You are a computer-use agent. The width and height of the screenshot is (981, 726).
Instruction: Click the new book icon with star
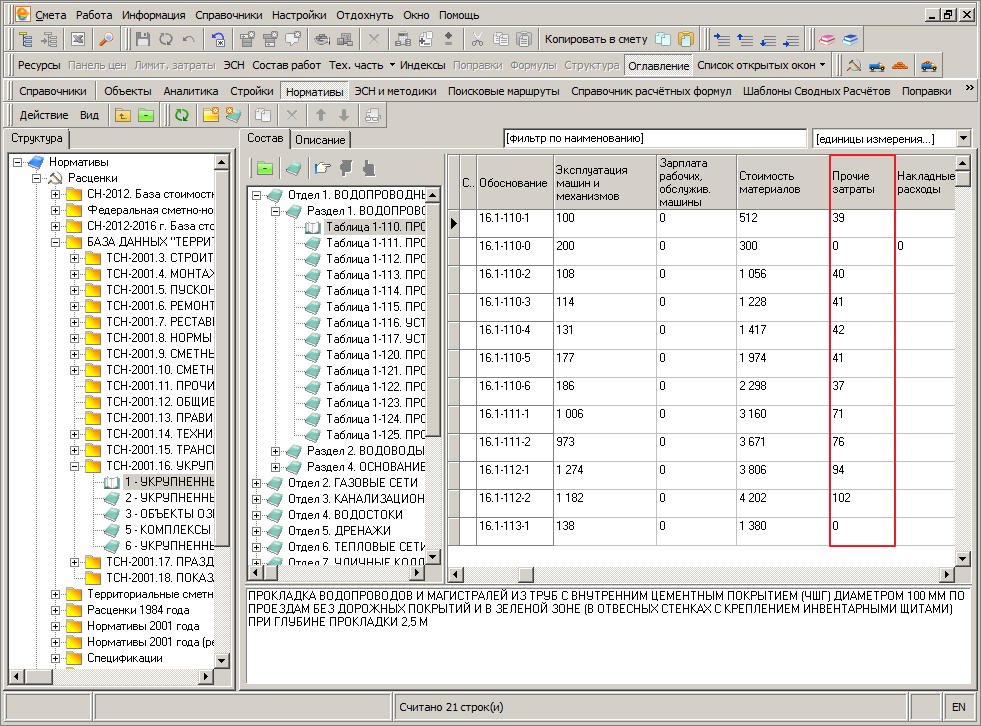[234, 115]
